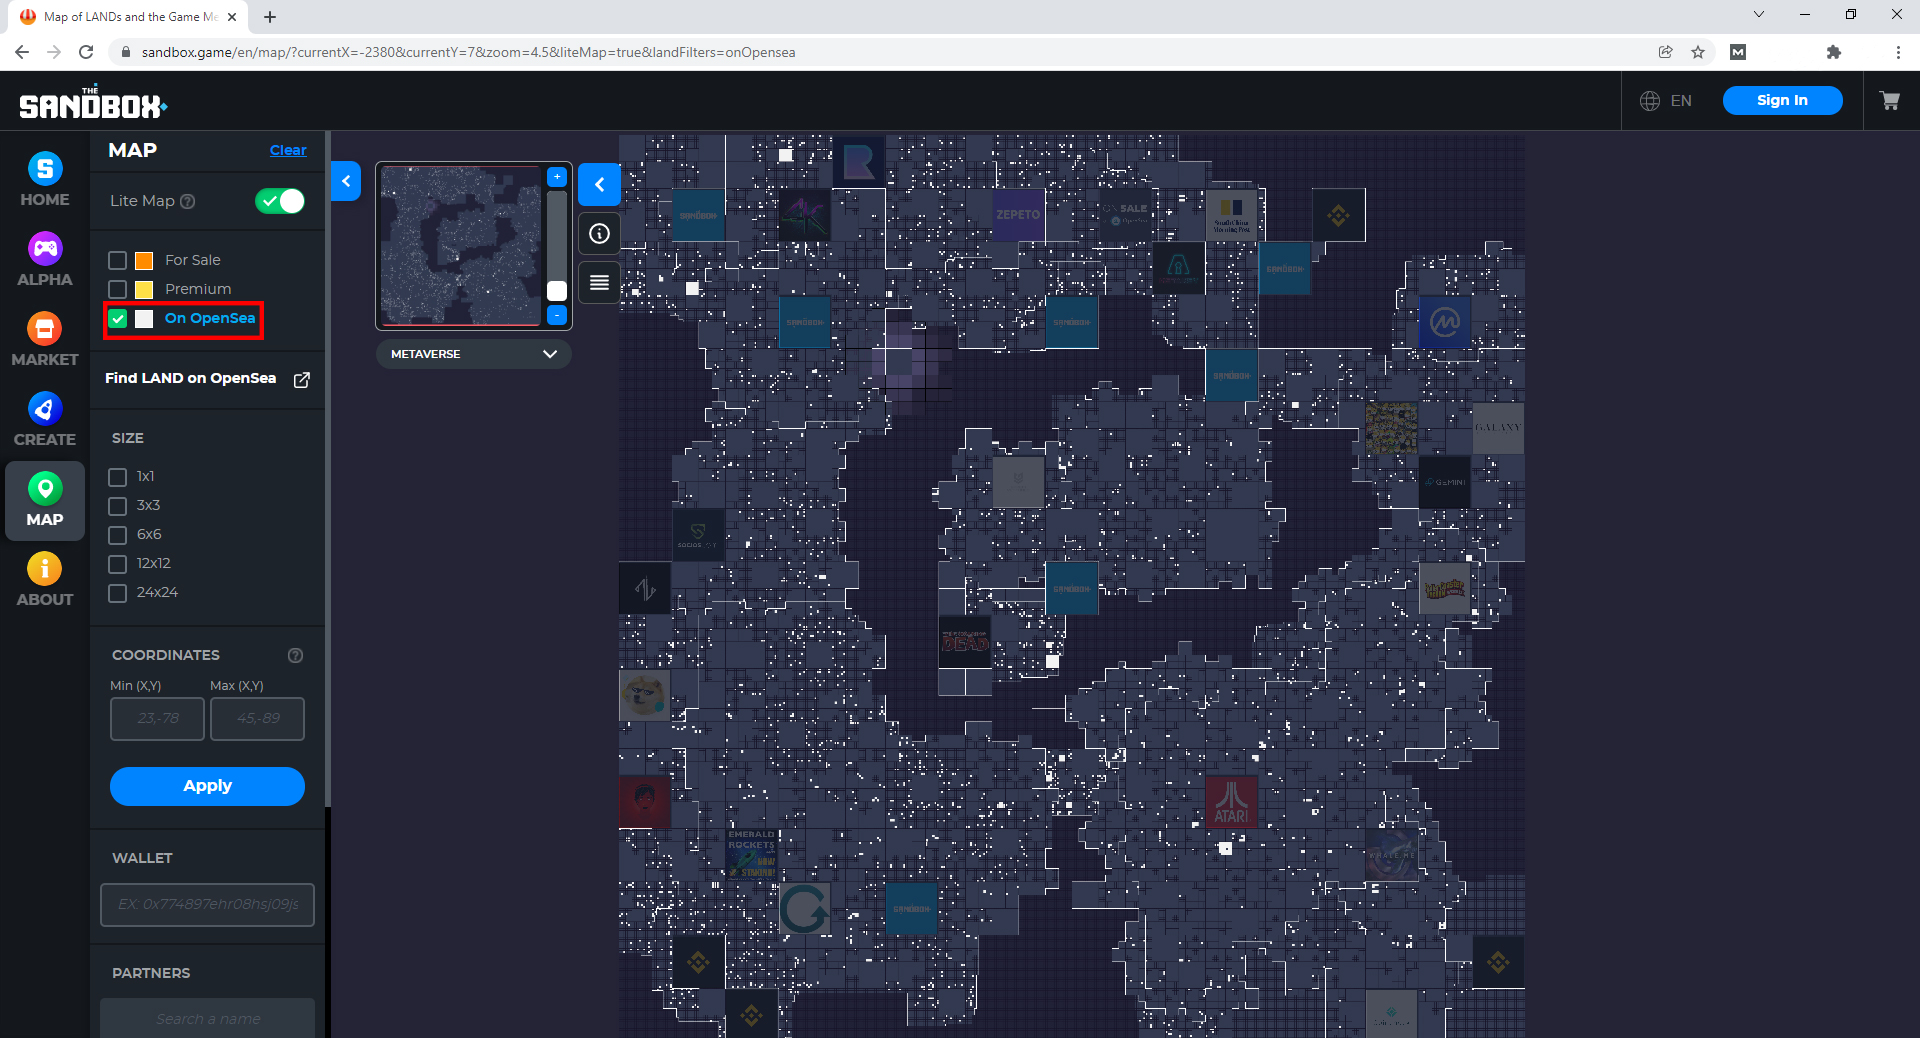
Task: Disable the Lite Map toggle
Action: pyautogui.click(x=280, y=201)
